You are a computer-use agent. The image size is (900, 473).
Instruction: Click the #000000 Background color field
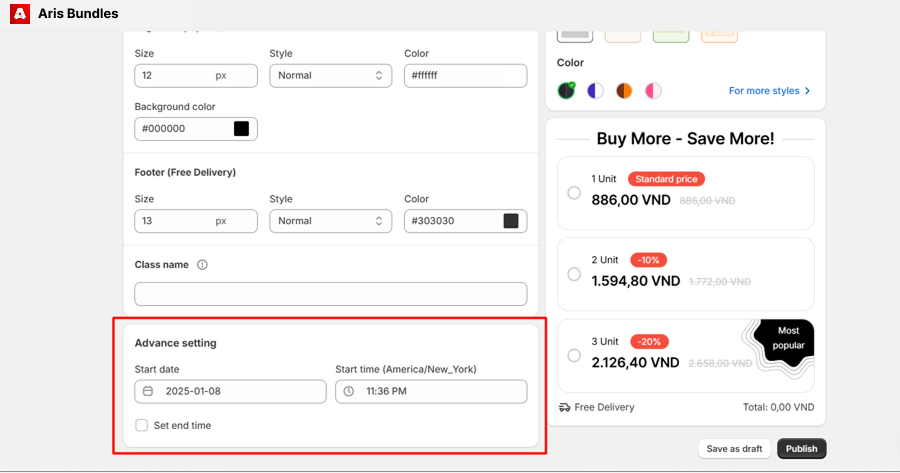point(196,129)
